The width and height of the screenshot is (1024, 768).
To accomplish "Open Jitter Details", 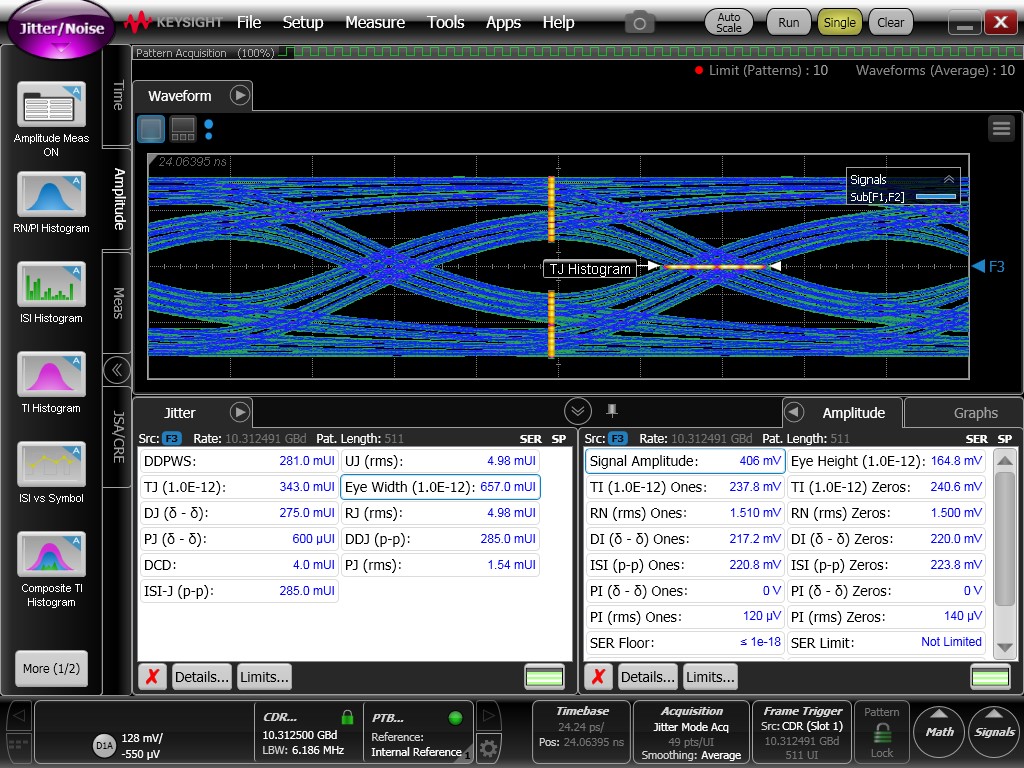I will tap(201, 677).
